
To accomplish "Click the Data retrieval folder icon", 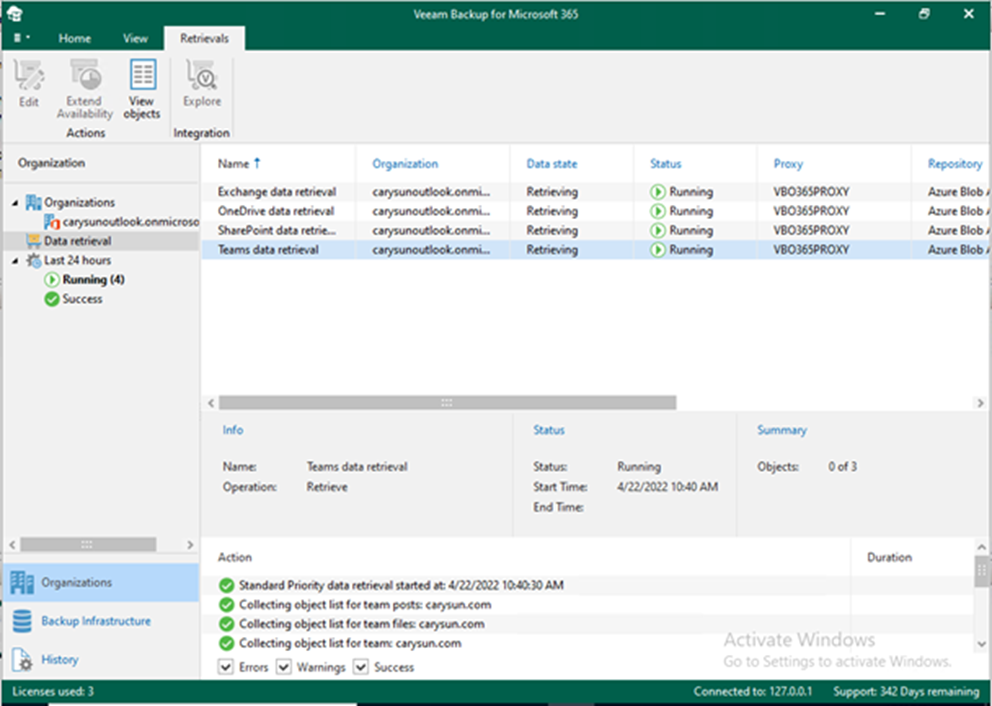I will tap(33, 241).
